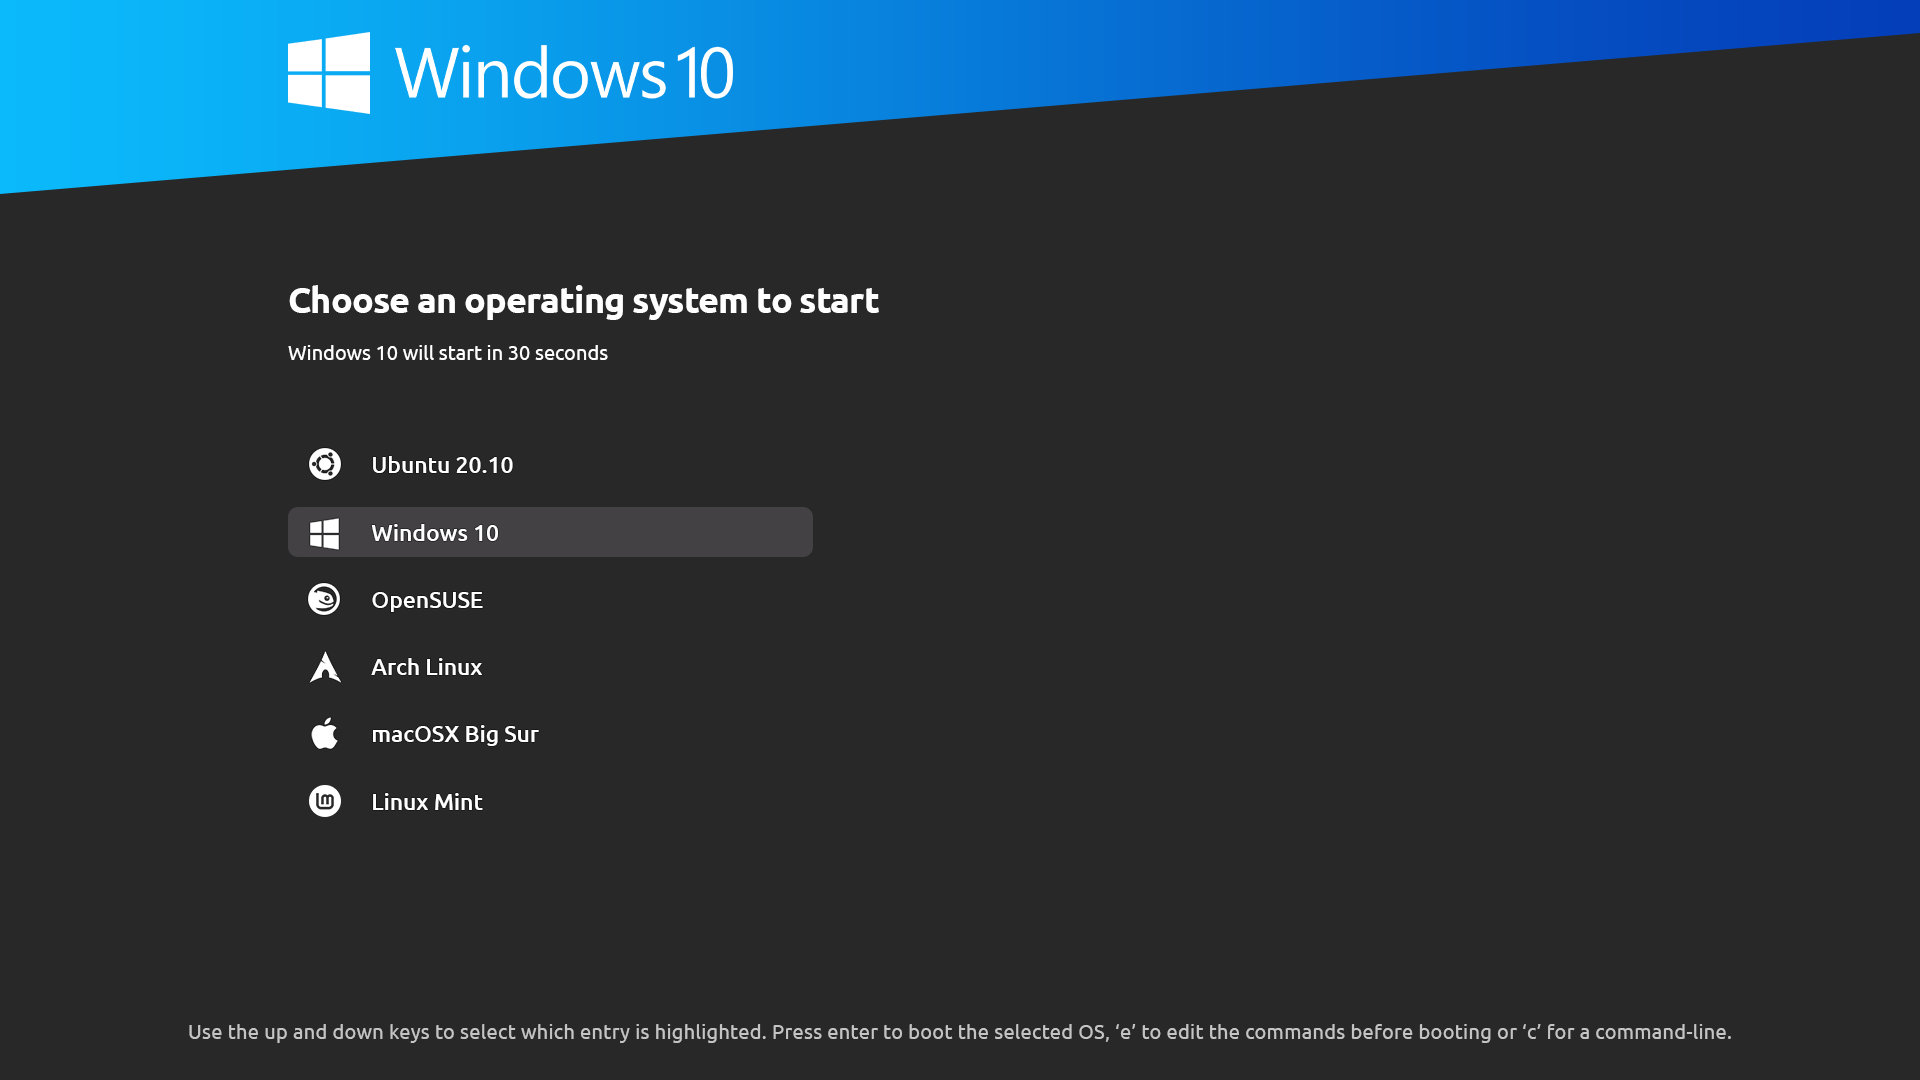Click the 'Windows 10 will start in 30 seconds' countdown
1920x1080 pixels.
448,353
